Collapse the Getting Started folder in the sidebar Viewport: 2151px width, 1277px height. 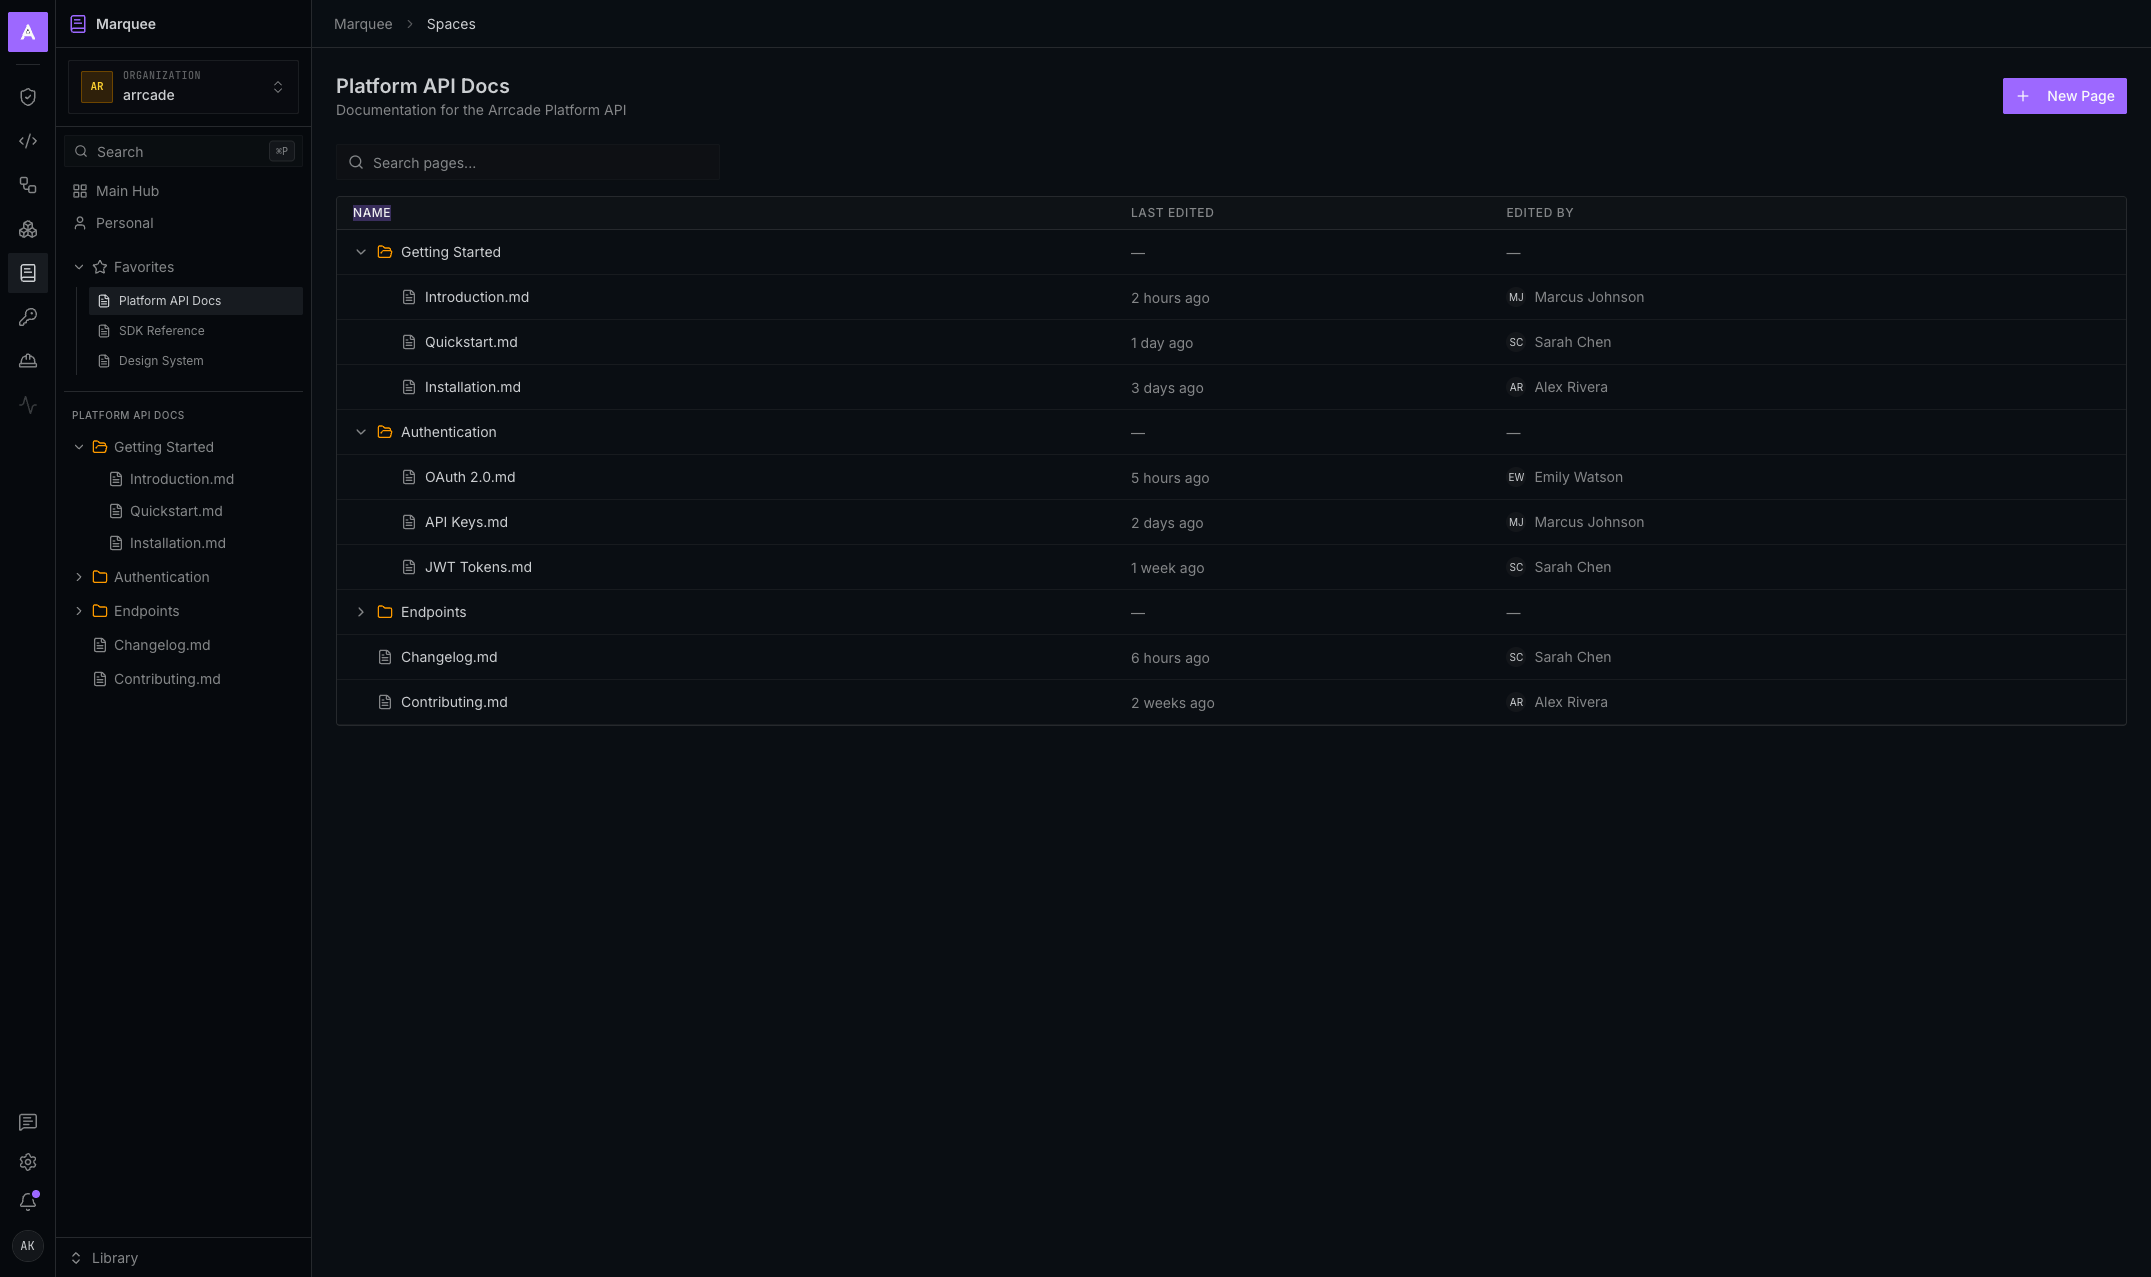[79, 447]
